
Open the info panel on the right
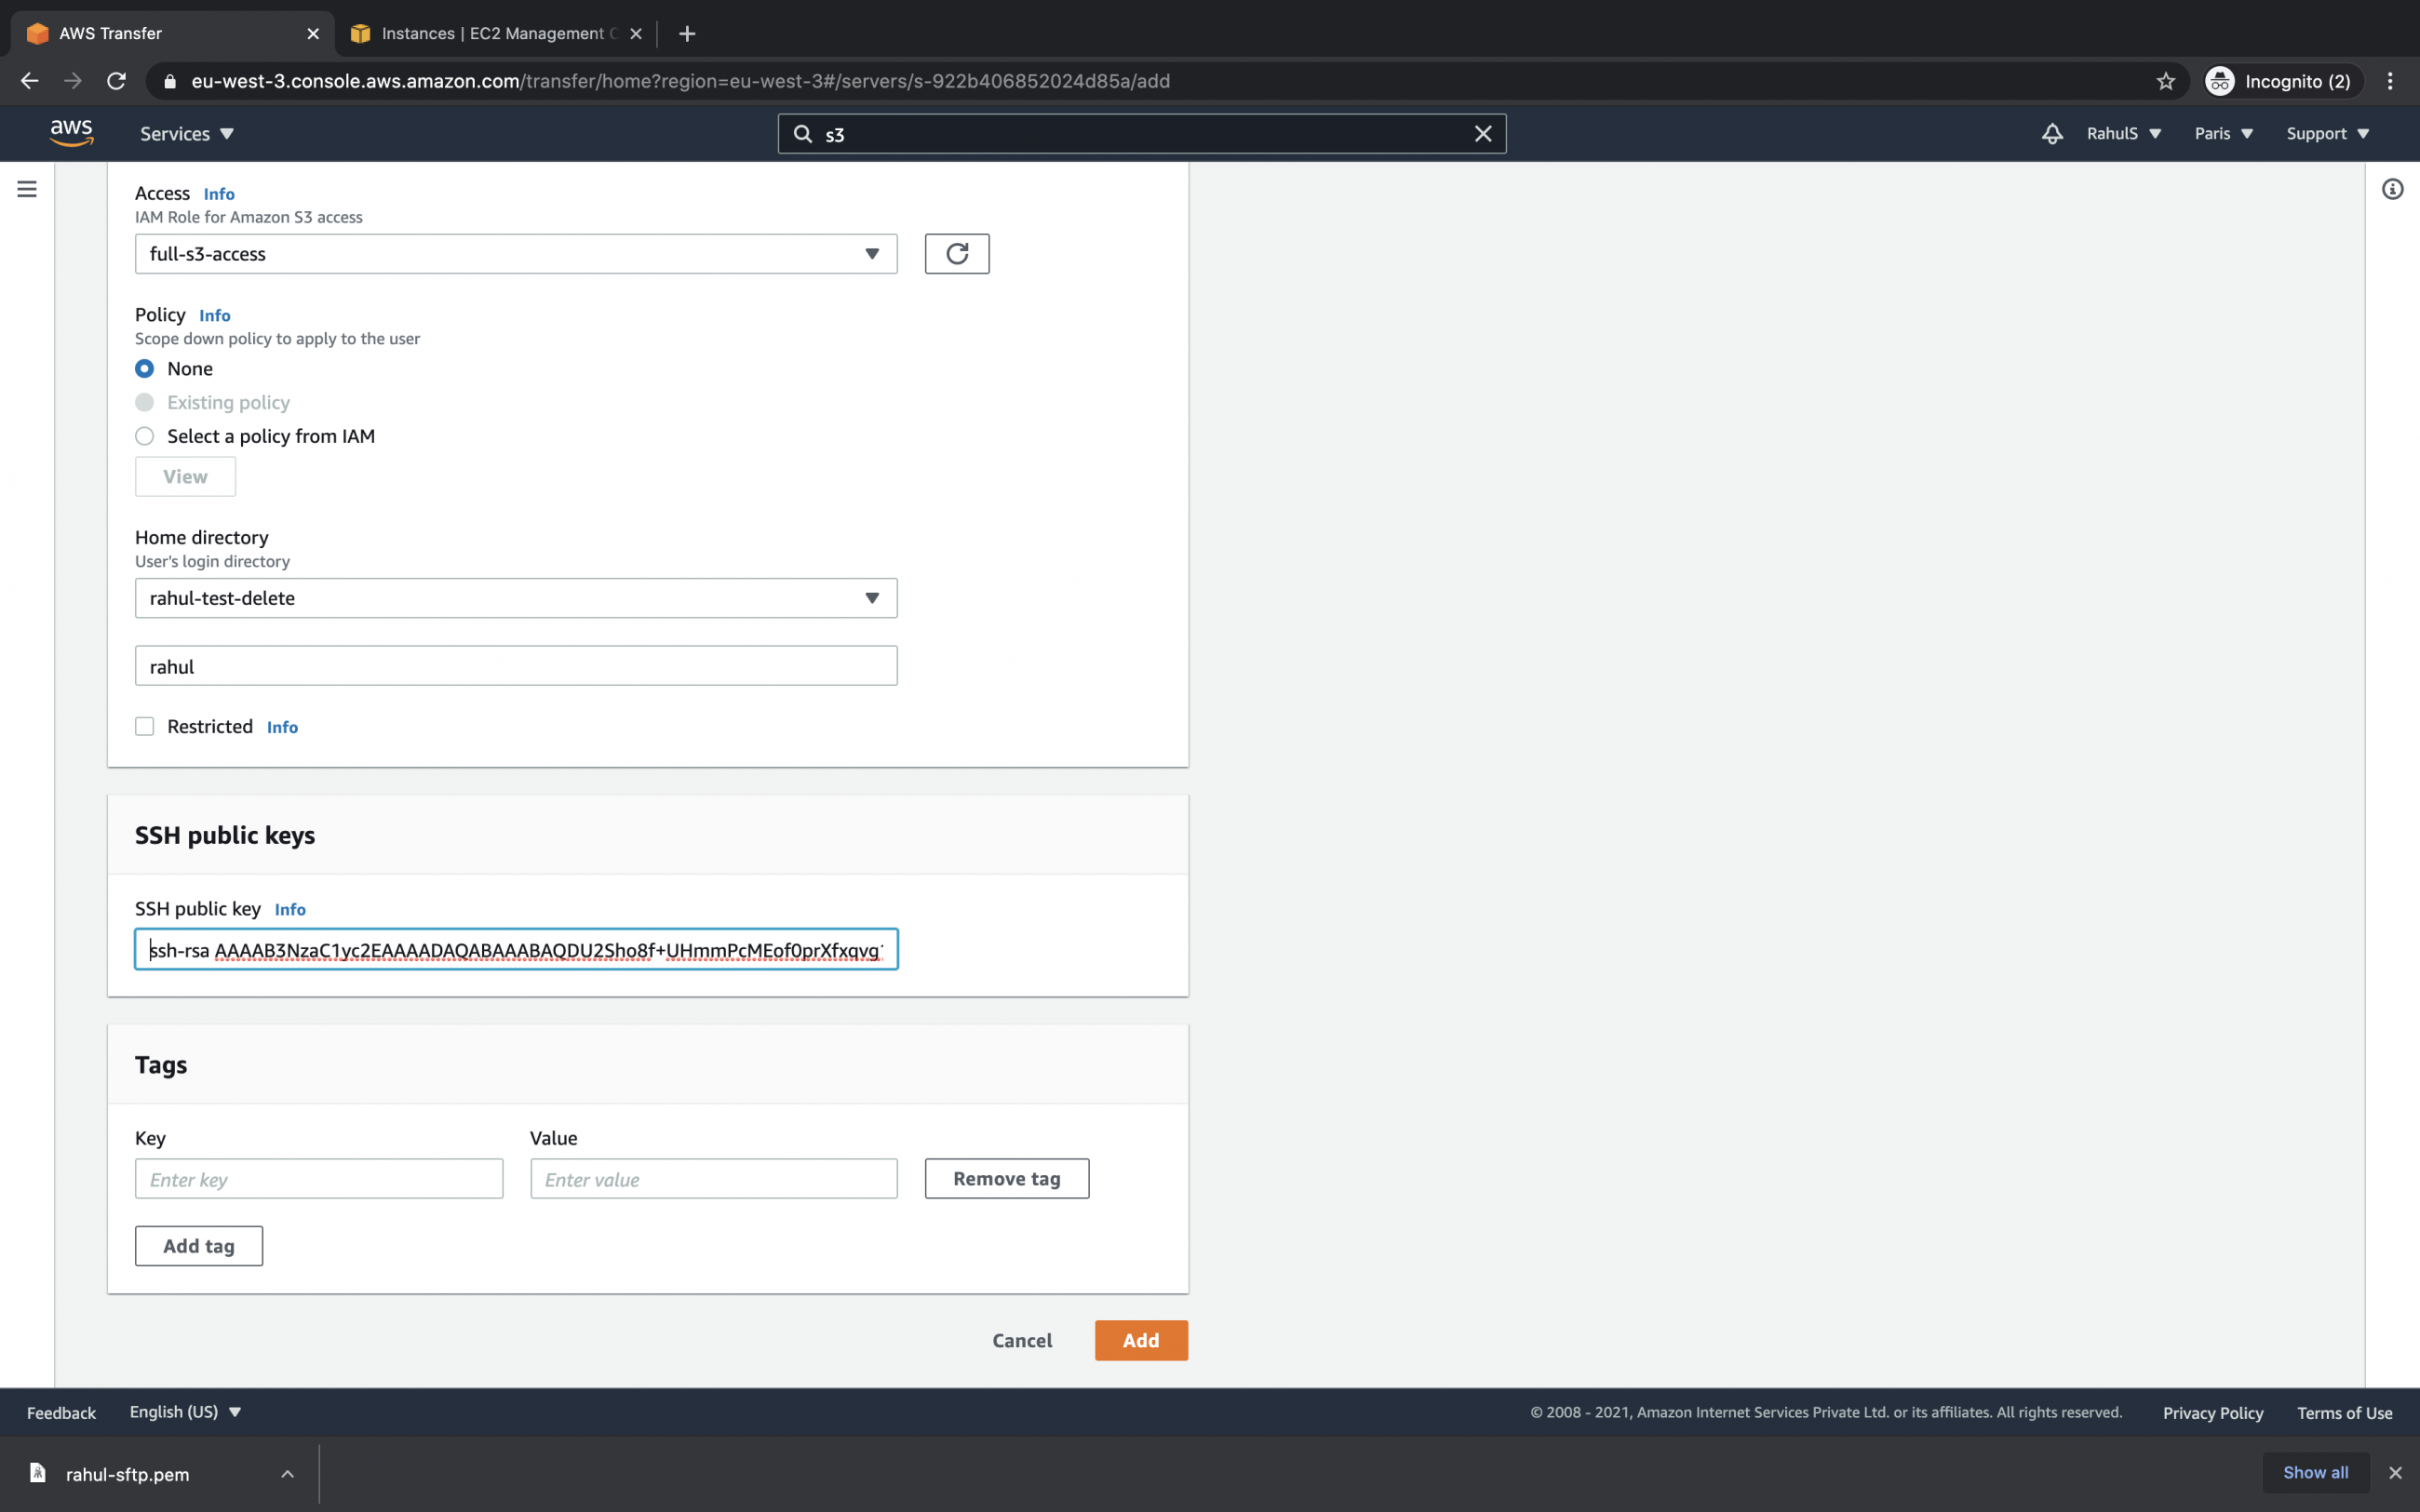click(x=2392, y=189)
